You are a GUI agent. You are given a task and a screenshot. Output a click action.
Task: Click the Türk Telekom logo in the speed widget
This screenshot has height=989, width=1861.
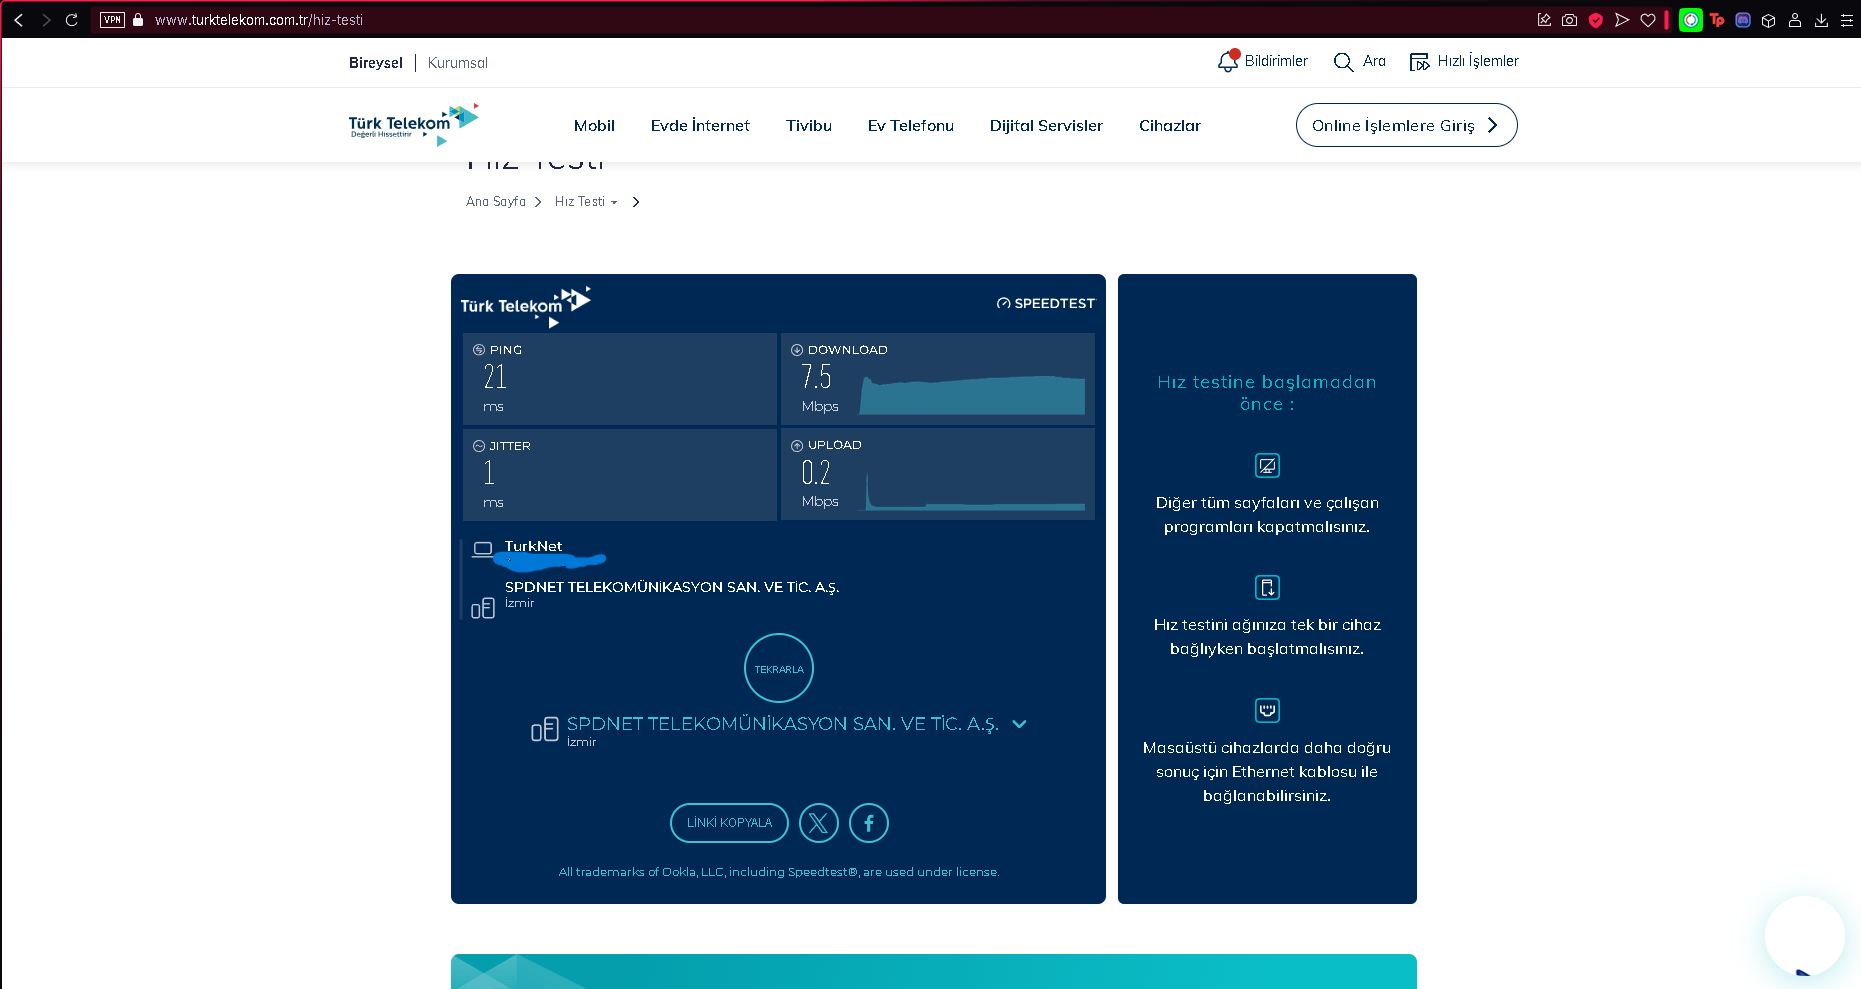[x=526, y=306]
